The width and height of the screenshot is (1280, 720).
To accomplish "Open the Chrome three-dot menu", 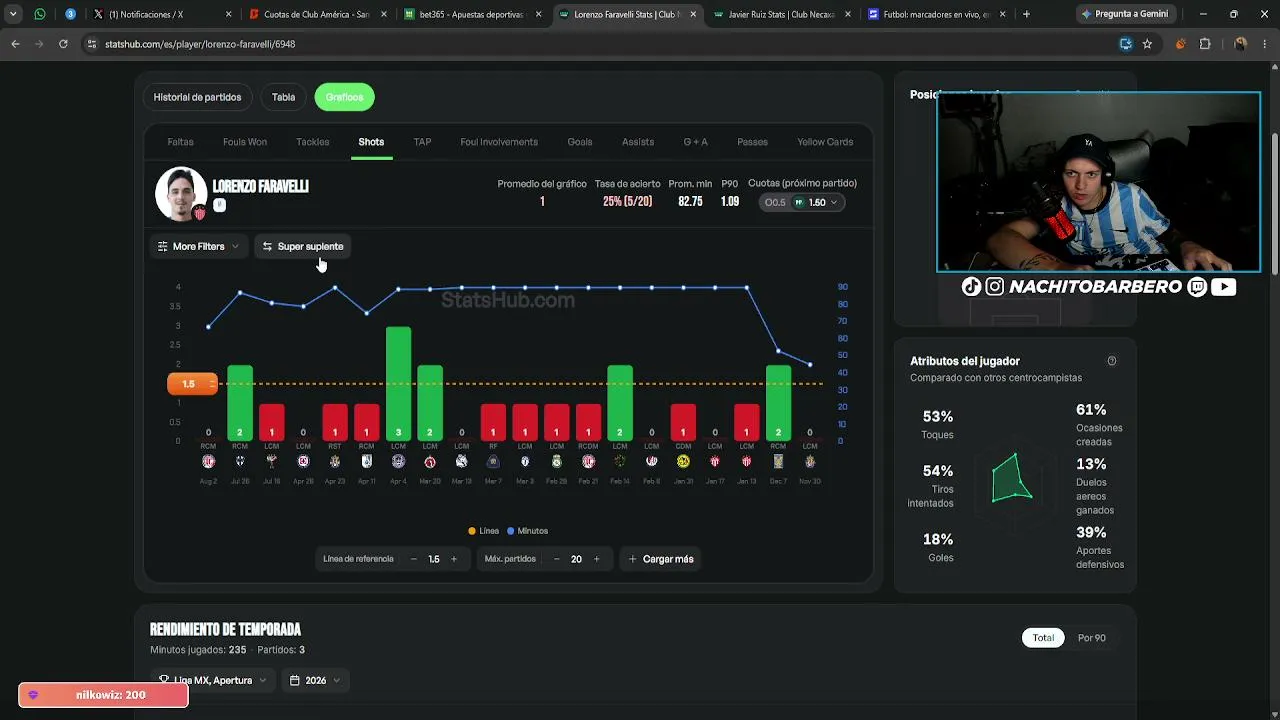I will pyautogui.click(x=1264, y=44).
